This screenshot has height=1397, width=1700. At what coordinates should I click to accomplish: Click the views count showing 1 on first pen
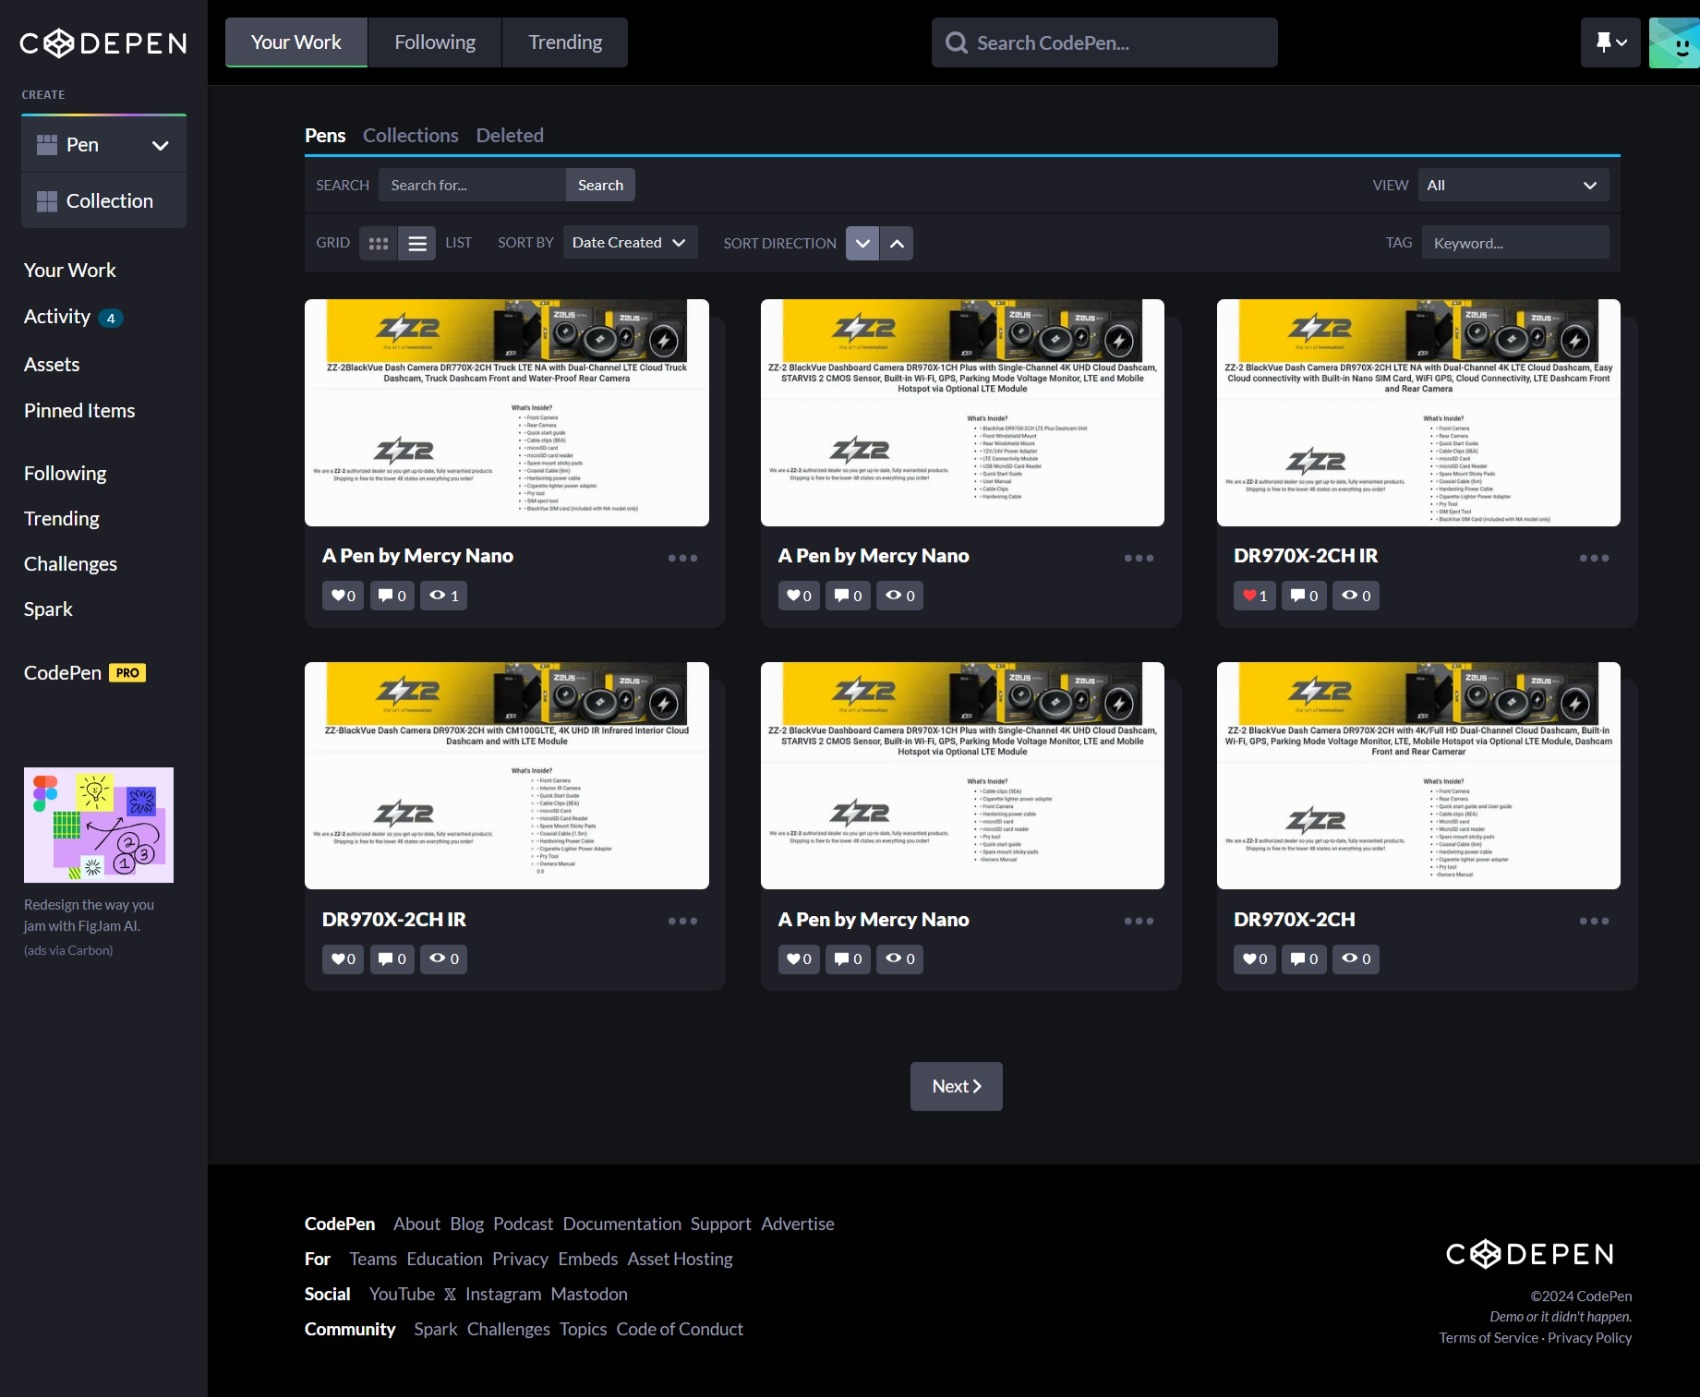point(444,596)
